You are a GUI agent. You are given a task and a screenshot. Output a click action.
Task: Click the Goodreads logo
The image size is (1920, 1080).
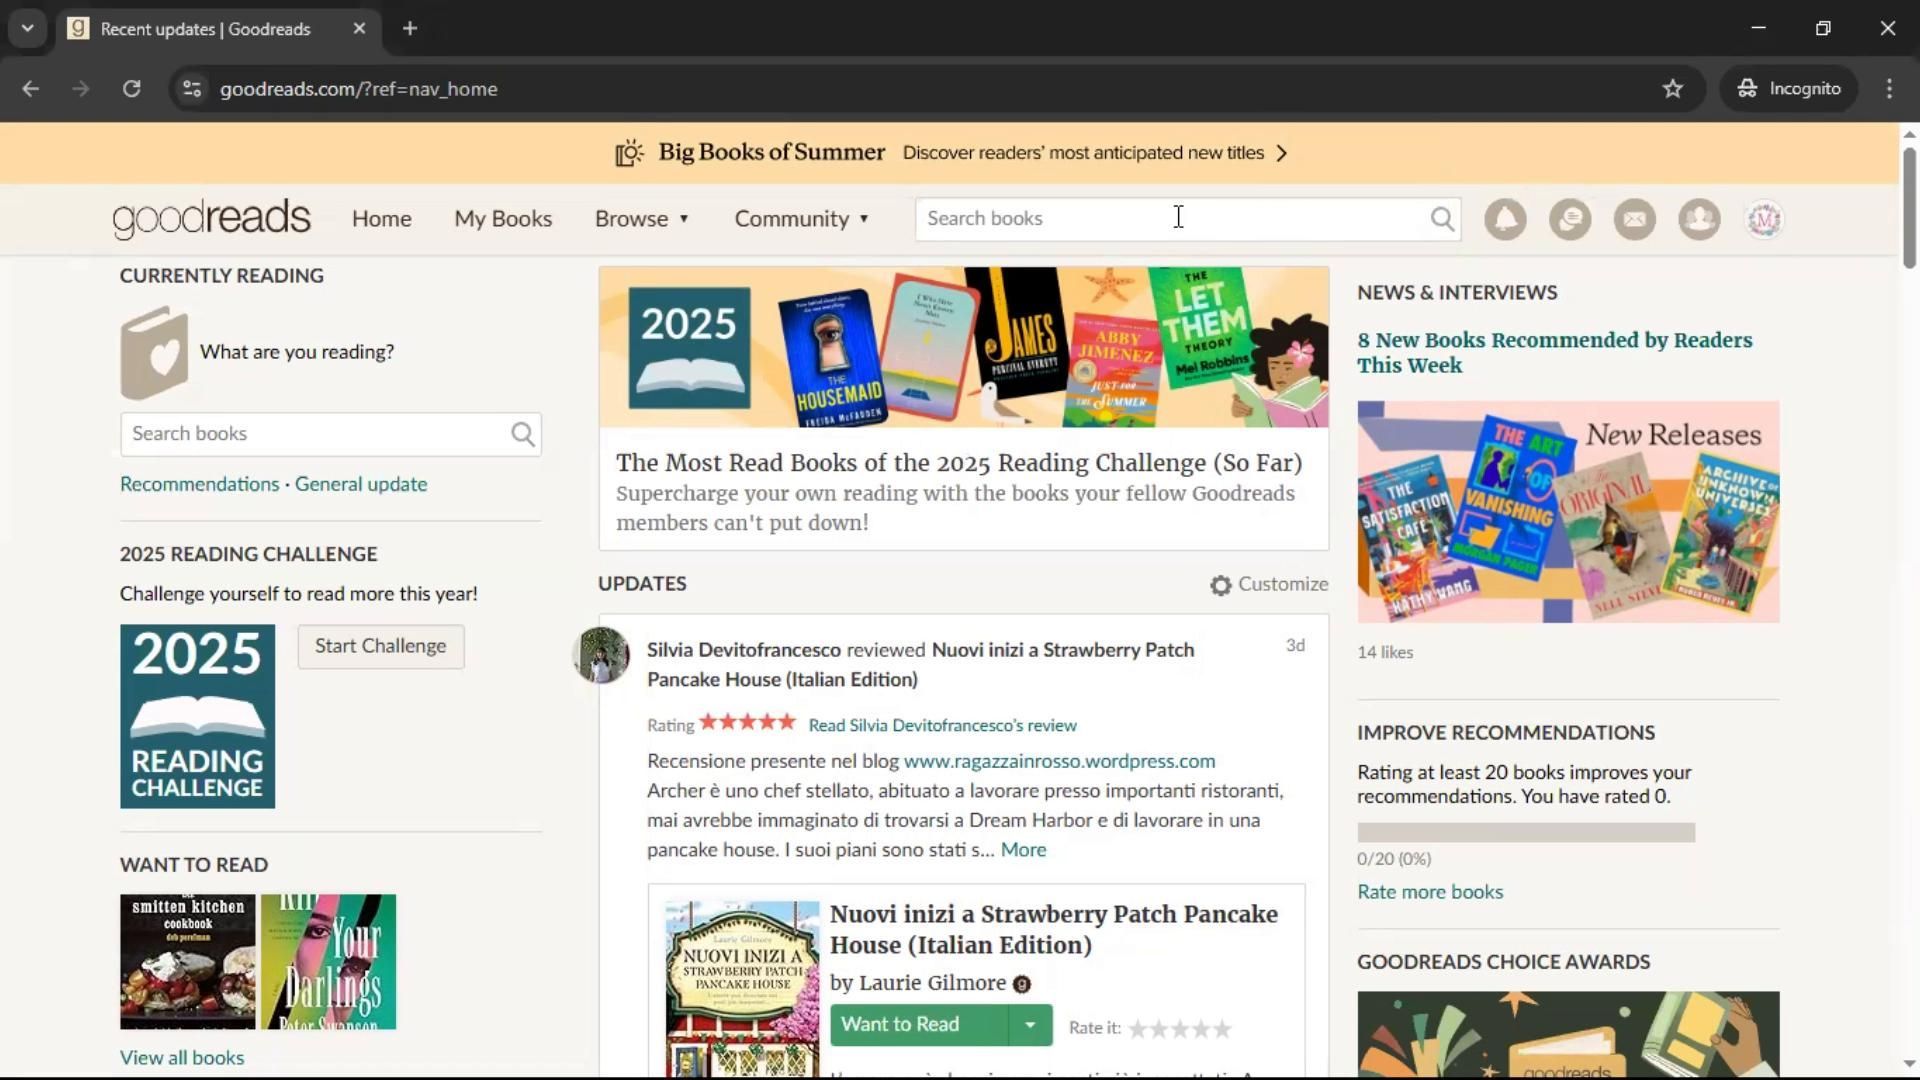point(211,219)
